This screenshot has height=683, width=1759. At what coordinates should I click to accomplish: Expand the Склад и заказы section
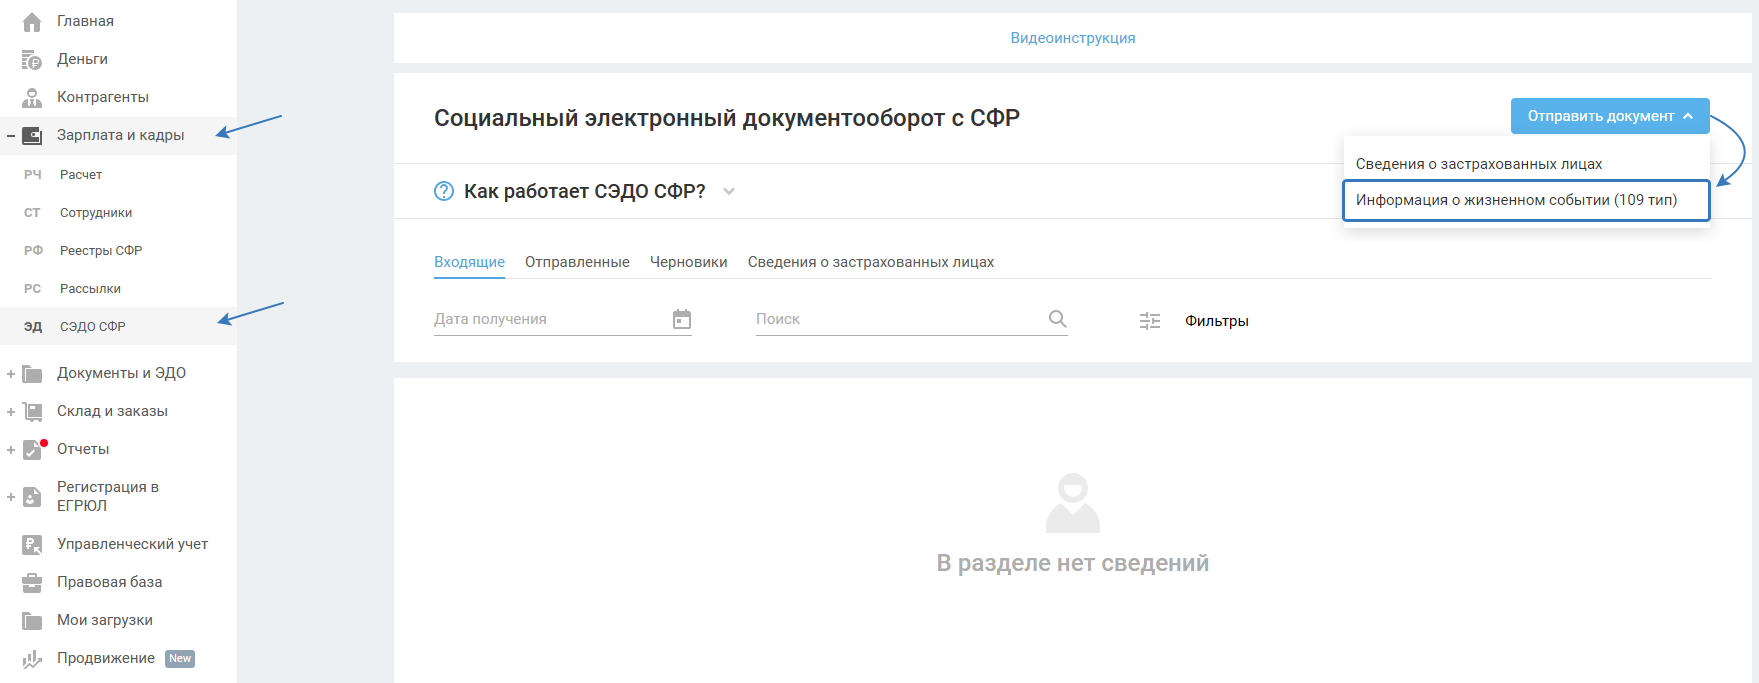[10, 412]
